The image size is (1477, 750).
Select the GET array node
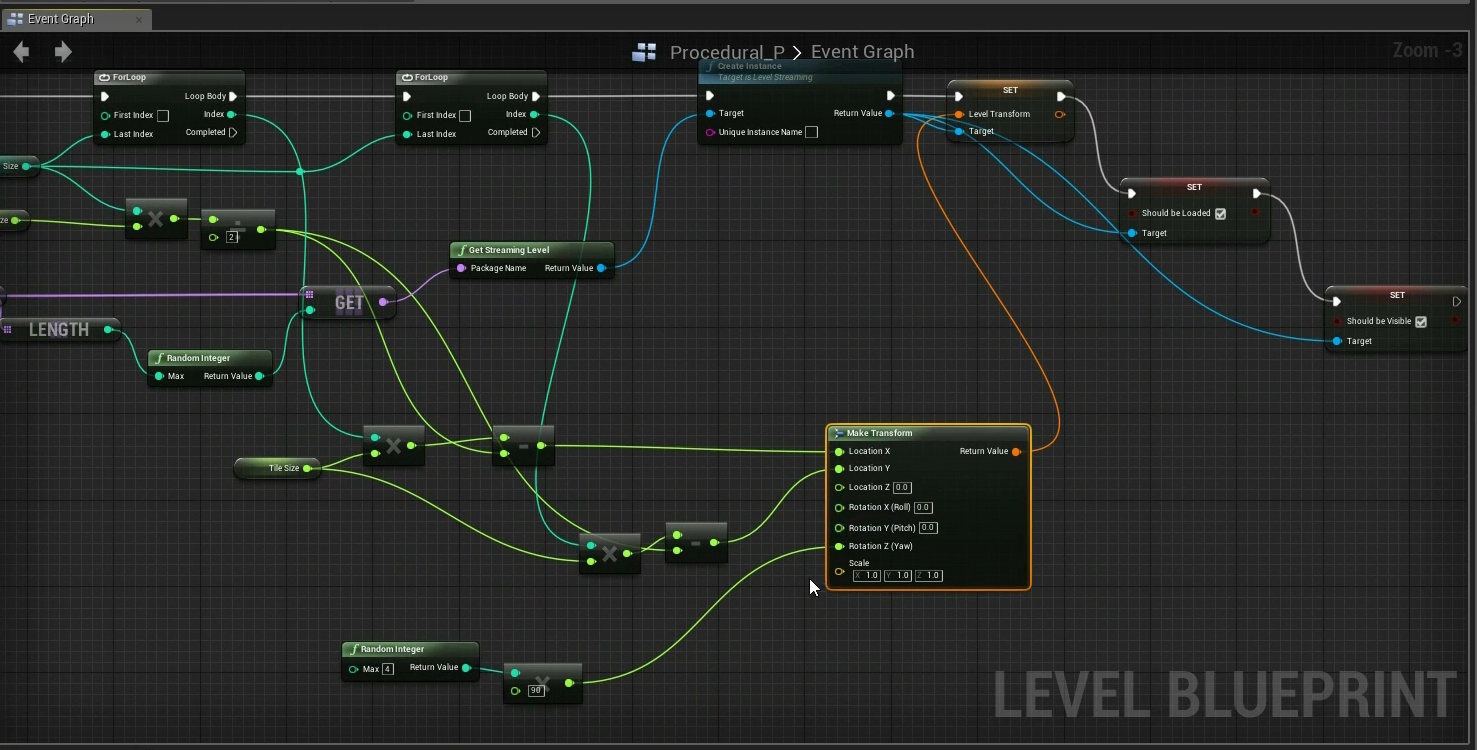349,303
